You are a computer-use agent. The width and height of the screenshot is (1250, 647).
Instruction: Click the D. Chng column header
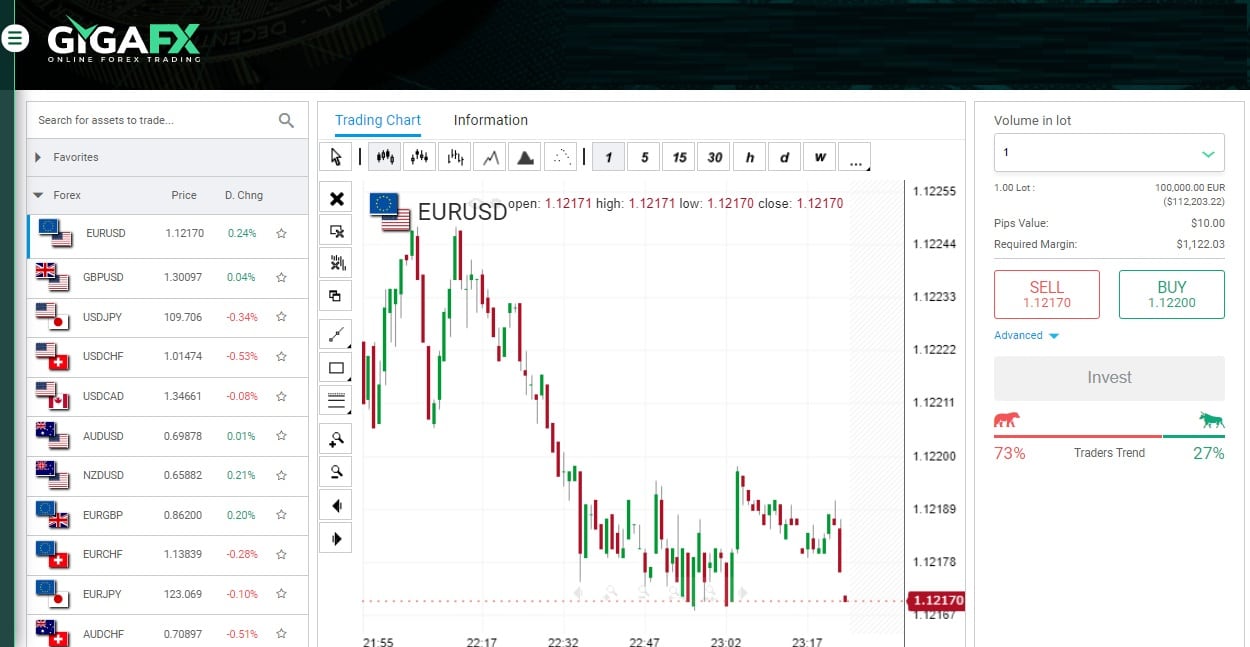[244, 195]
